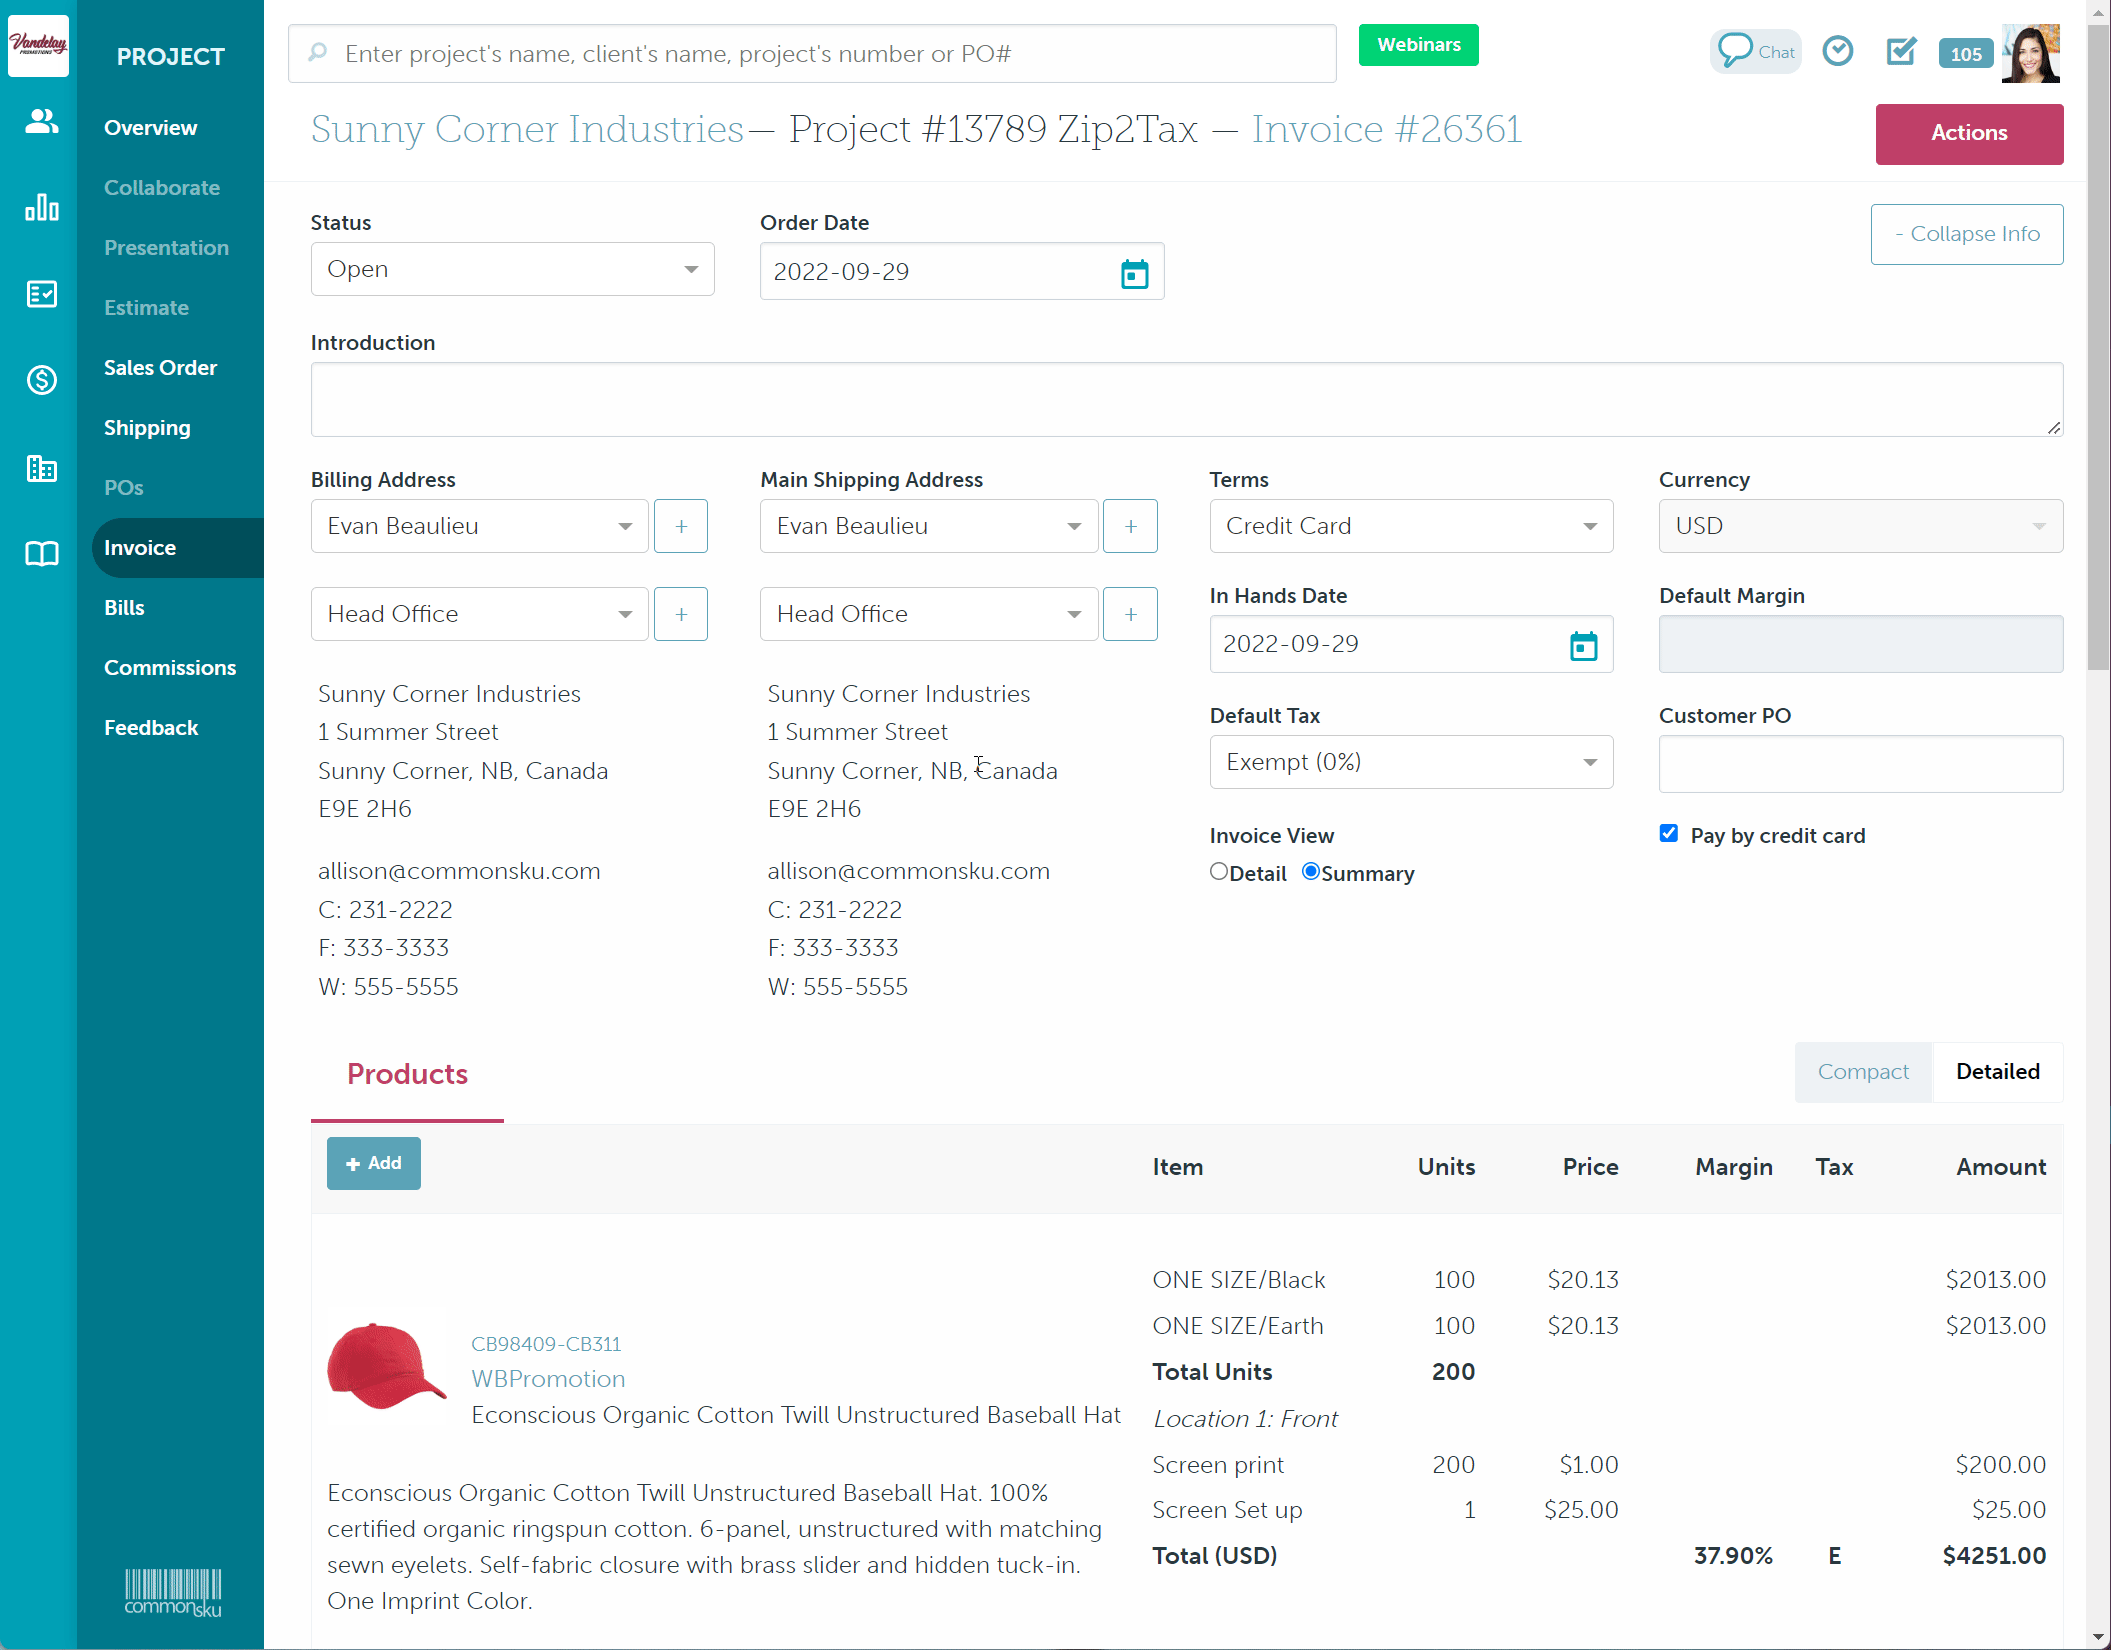
Task: Switch to the Compact products view tab
Action: tap(1862, 1072)
